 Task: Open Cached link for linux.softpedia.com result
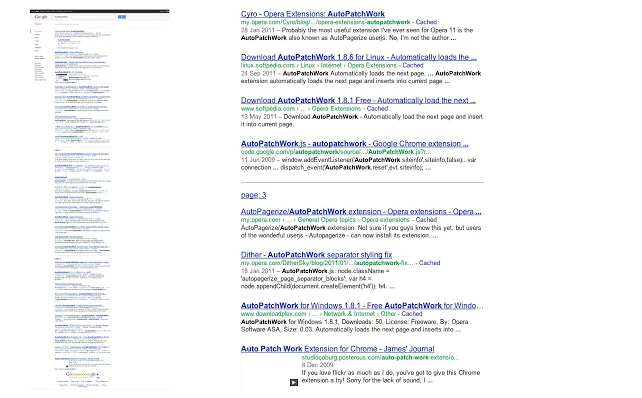coord(413,66)
